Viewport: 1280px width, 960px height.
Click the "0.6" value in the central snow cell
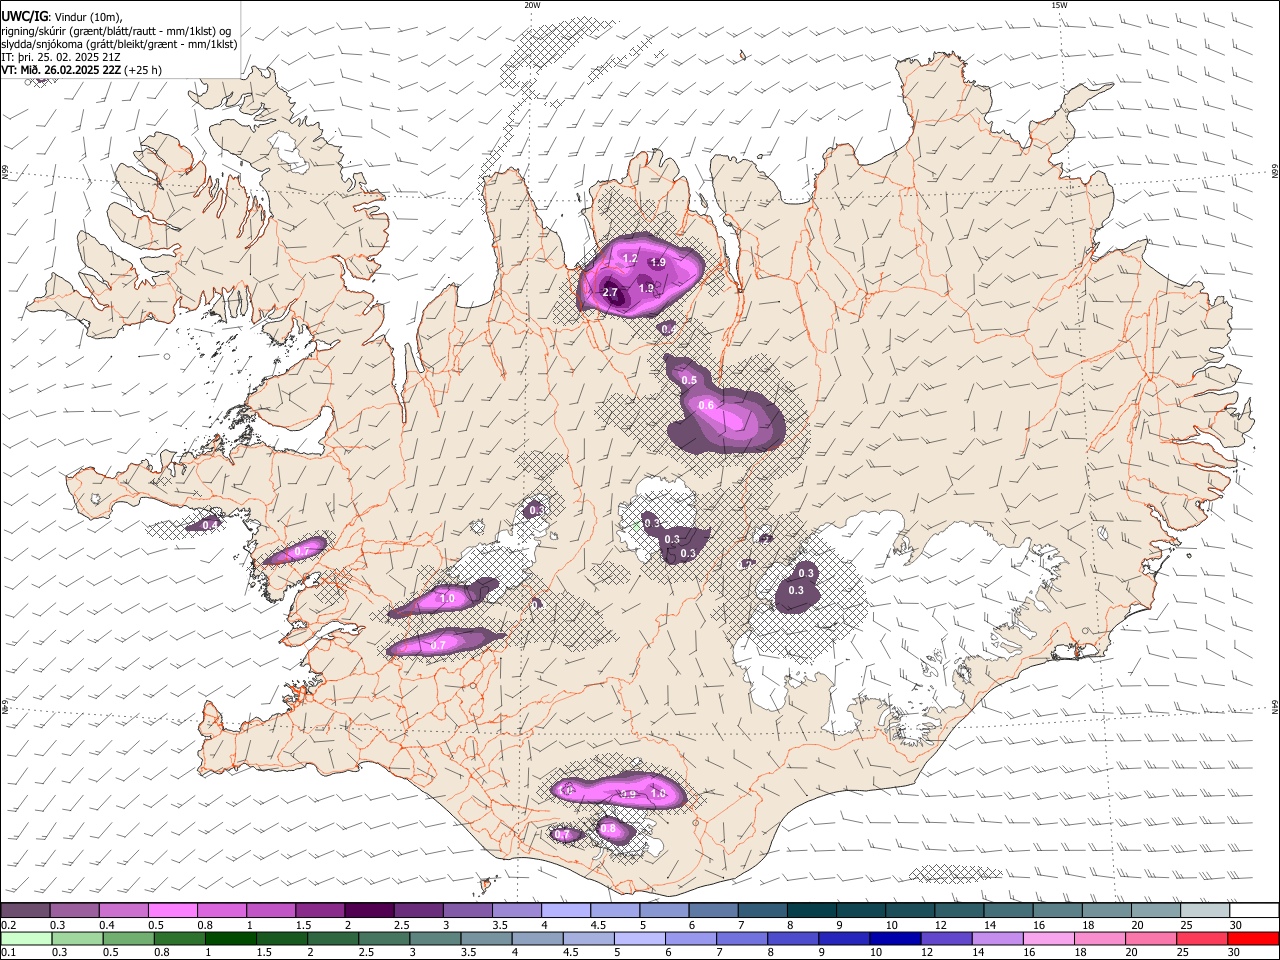pos(706,405)
